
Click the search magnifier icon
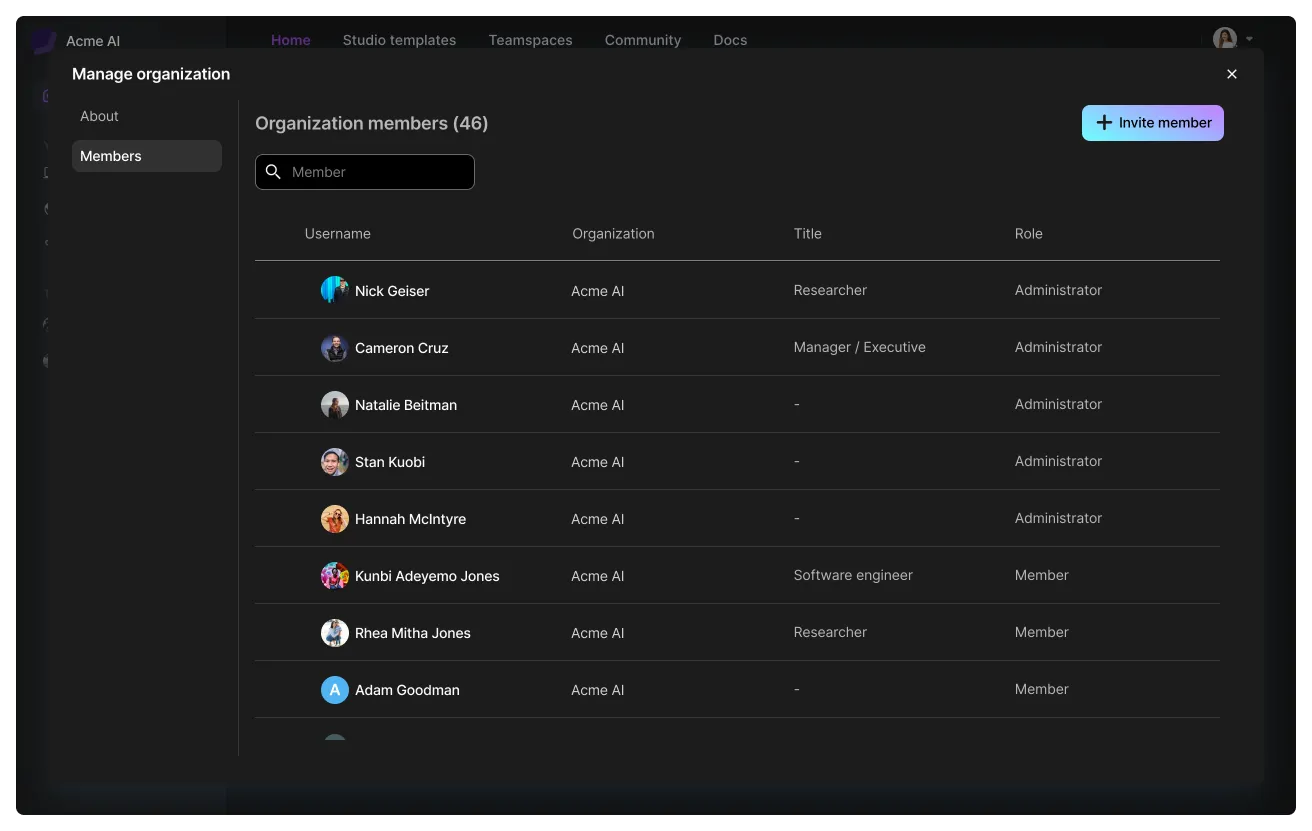pos(273,172)
